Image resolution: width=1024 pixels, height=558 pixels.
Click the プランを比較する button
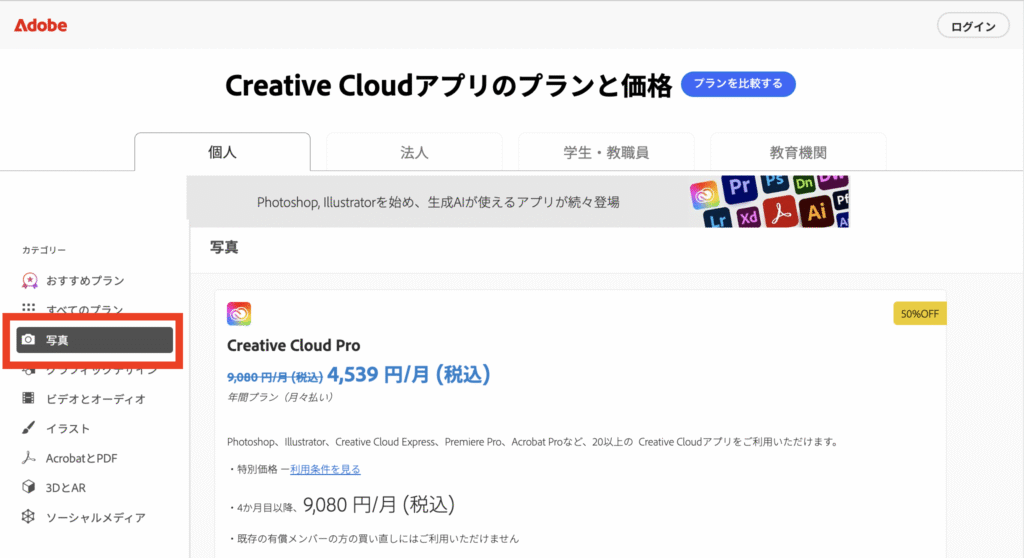[x=738, y=84]
